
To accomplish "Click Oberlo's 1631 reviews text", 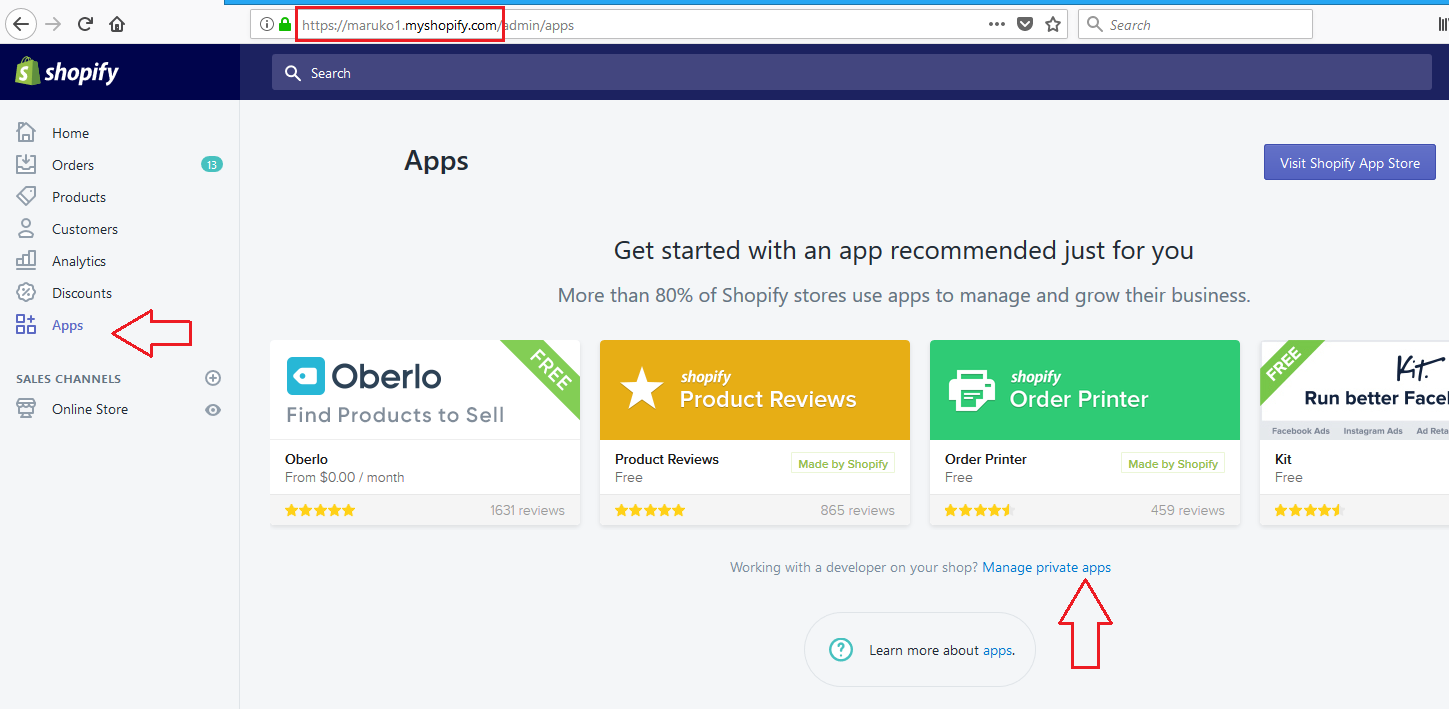I will click(527, 510).
